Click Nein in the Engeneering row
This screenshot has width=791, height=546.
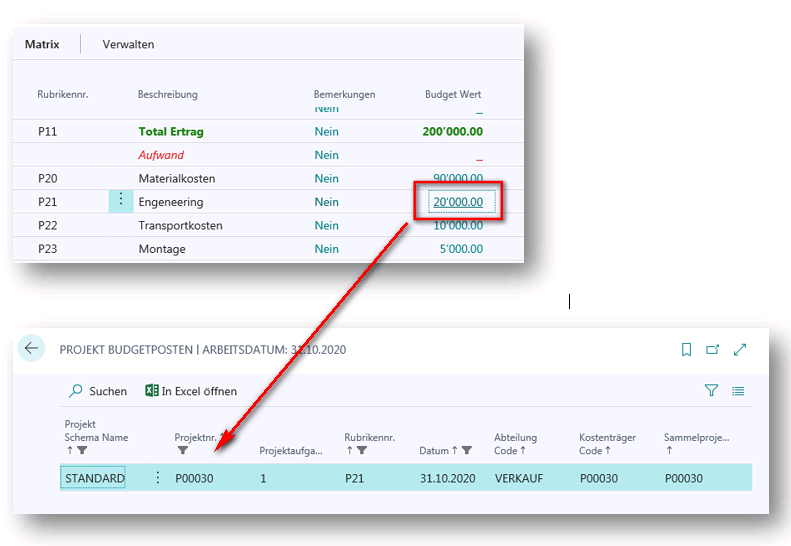326,202
